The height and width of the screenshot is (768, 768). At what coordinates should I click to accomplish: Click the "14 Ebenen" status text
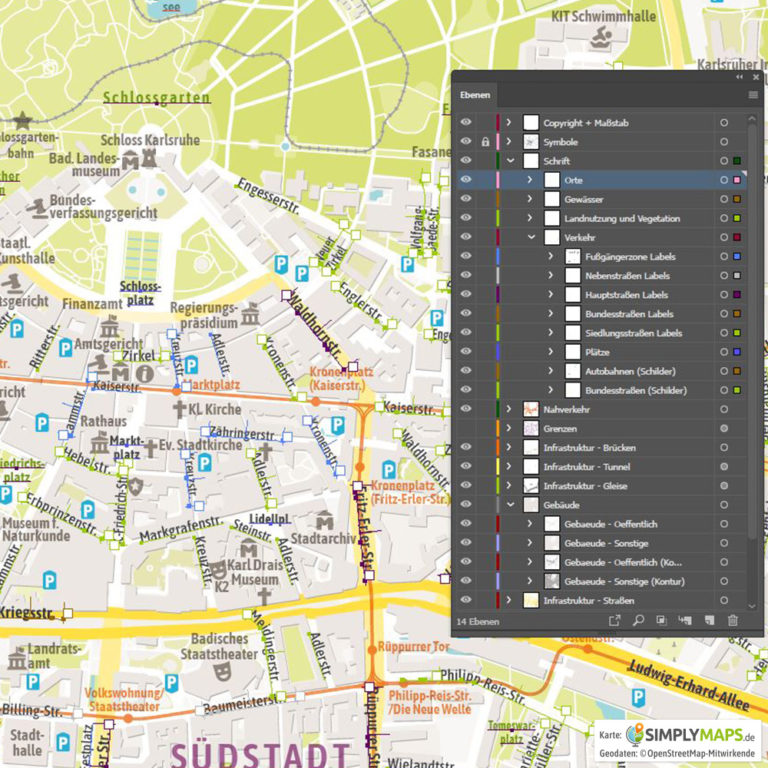click(x=478, y=622)
